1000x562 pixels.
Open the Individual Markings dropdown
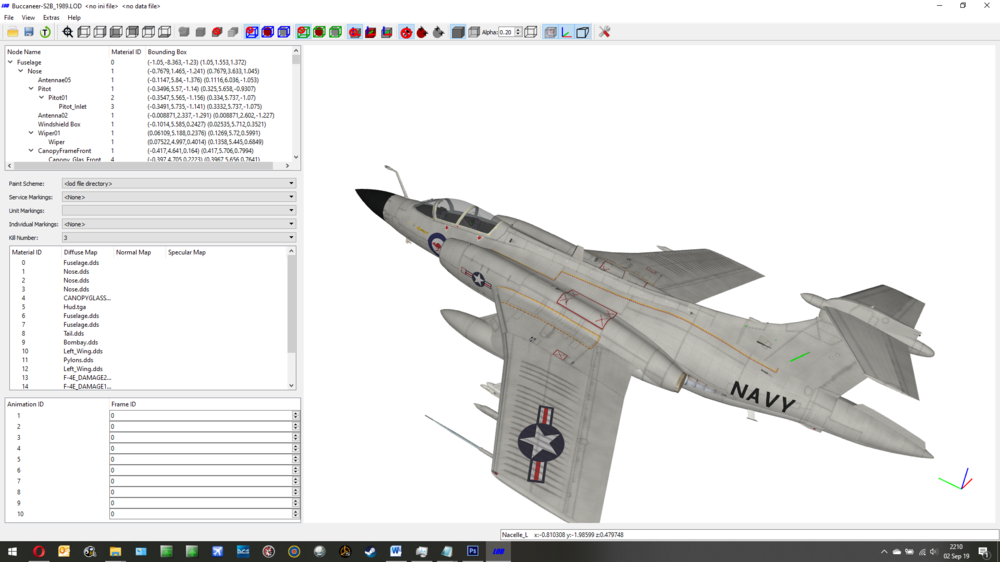click(179, 224)
